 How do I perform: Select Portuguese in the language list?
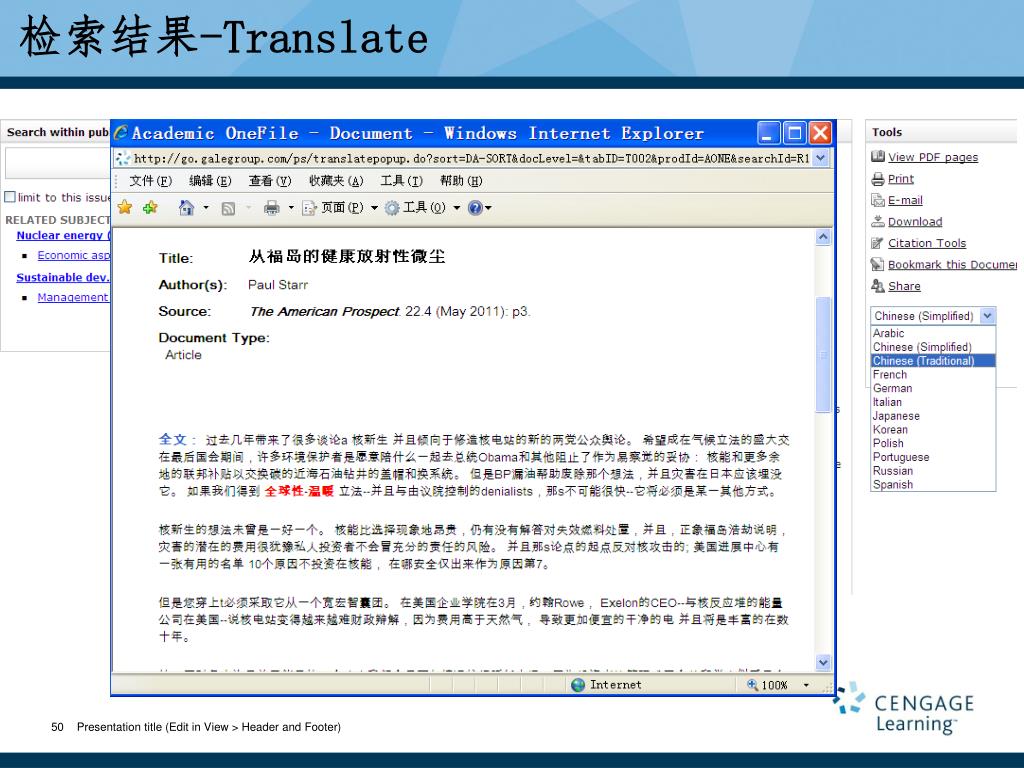pyautogui.click(x=933, y=456)
